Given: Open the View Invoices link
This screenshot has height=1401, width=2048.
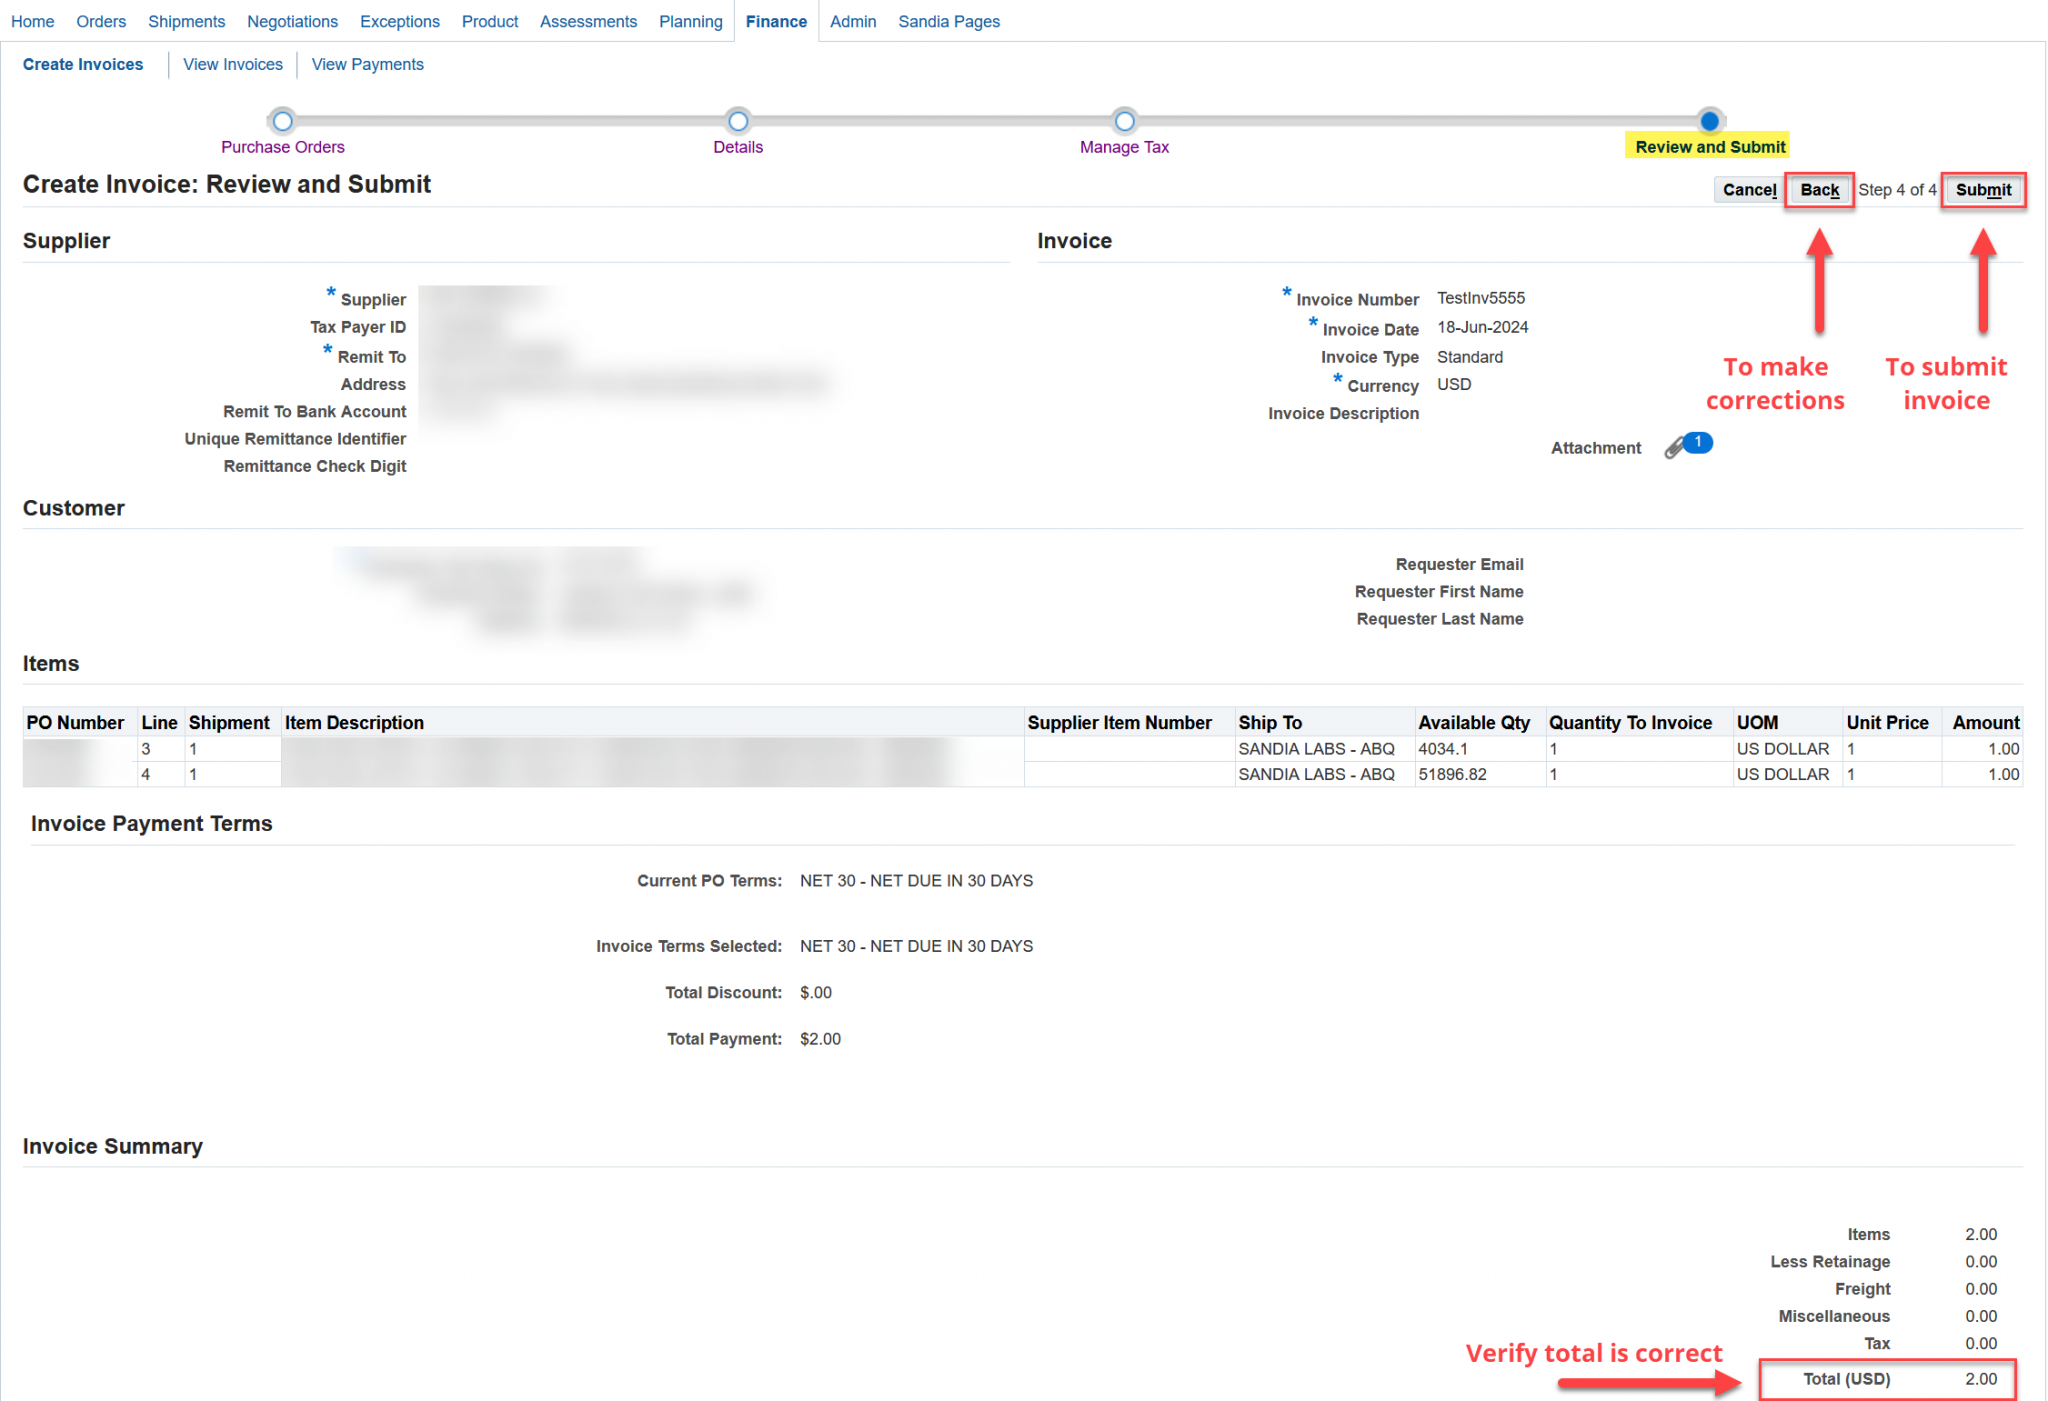Looking at the screenshot, I should (232, 64).
